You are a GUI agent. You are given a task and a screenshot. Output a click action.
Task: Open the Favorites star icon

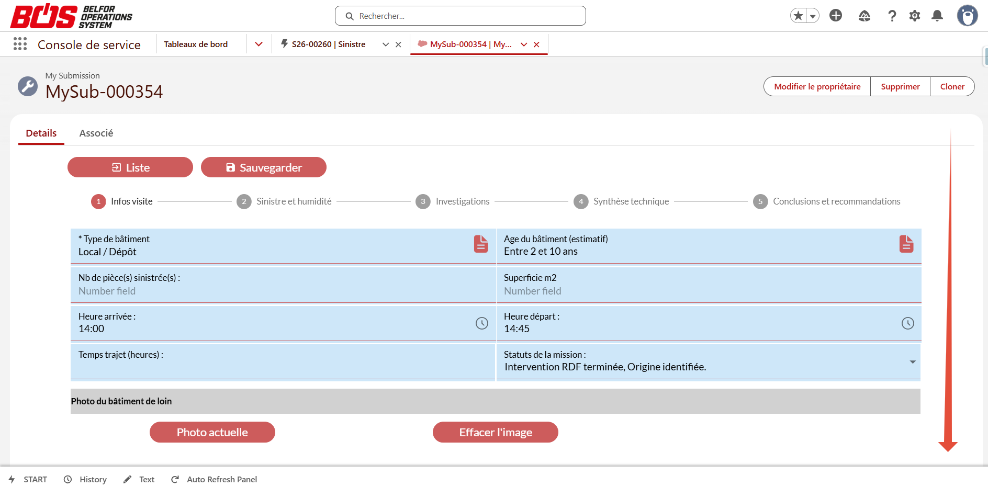coord(798,16)
